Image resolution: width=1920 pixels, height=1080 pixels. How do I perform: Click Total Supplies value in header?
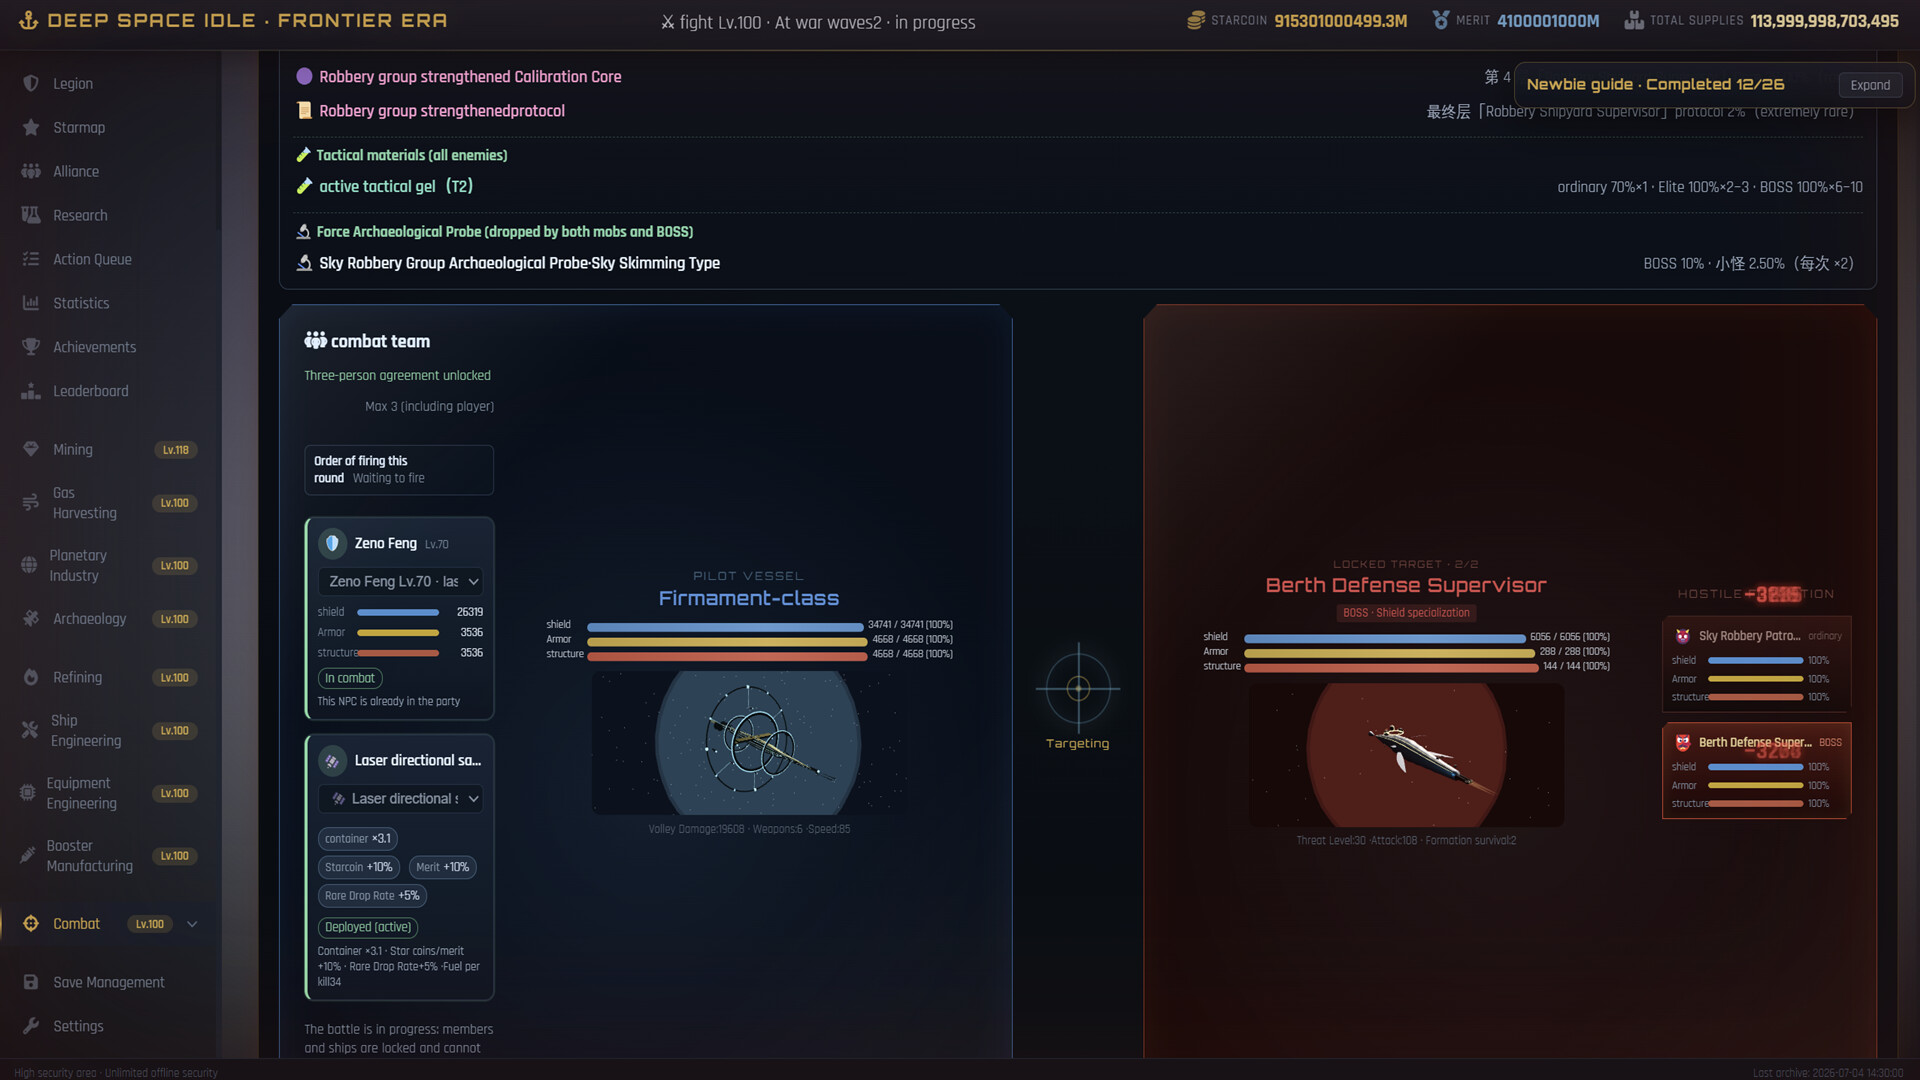[x=1824, y=21]
